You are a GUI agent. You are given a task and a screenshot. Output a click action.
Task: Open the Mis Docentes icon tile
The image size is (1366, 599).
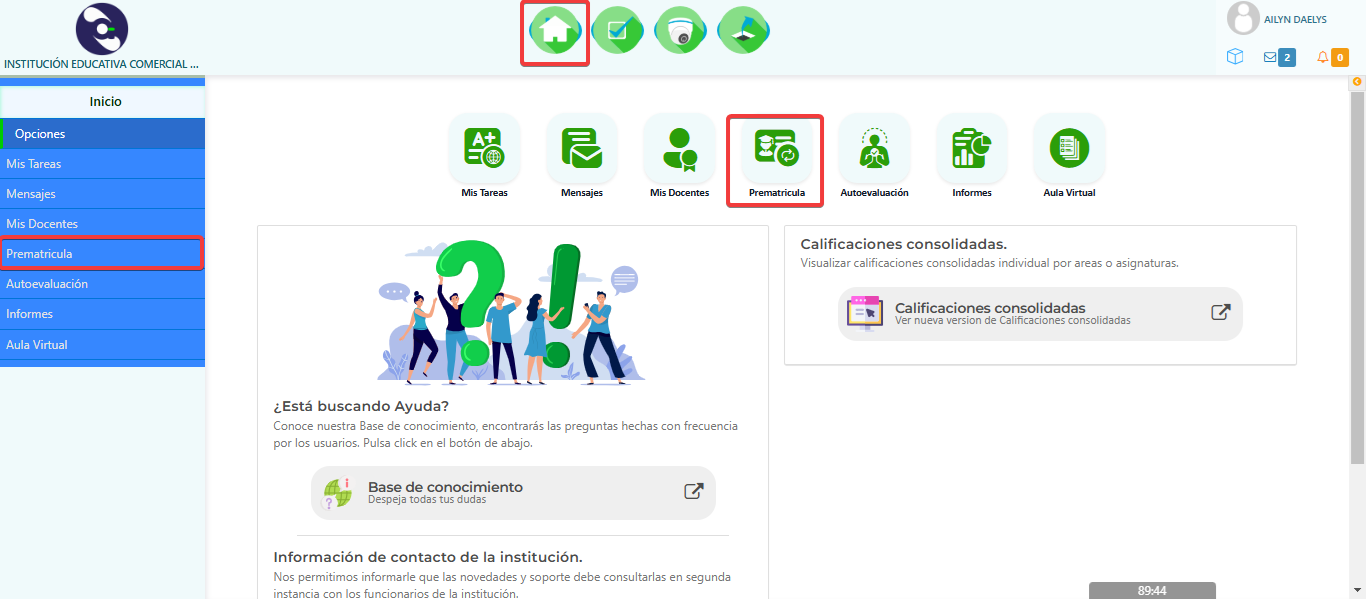click(679, 148)
